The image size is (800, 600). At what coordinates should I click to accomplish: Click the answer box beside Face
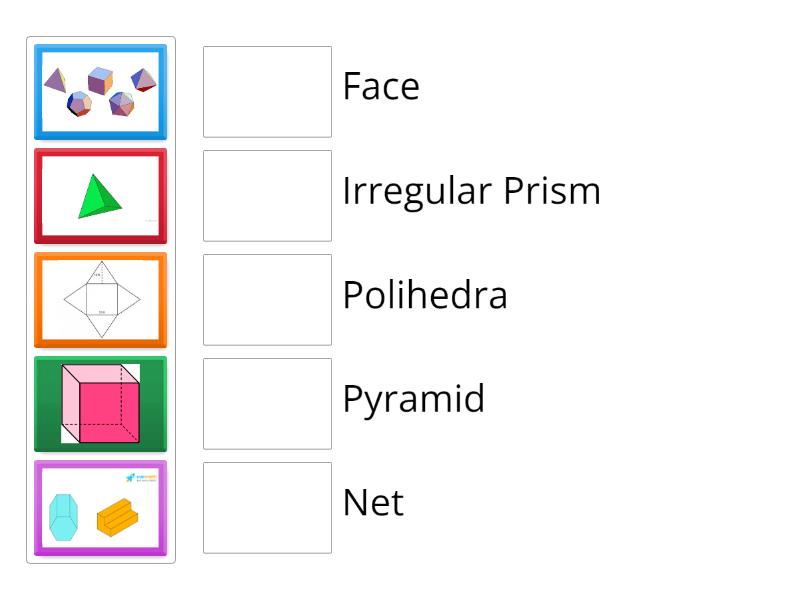pyautogui.click(x=266, y=91)
